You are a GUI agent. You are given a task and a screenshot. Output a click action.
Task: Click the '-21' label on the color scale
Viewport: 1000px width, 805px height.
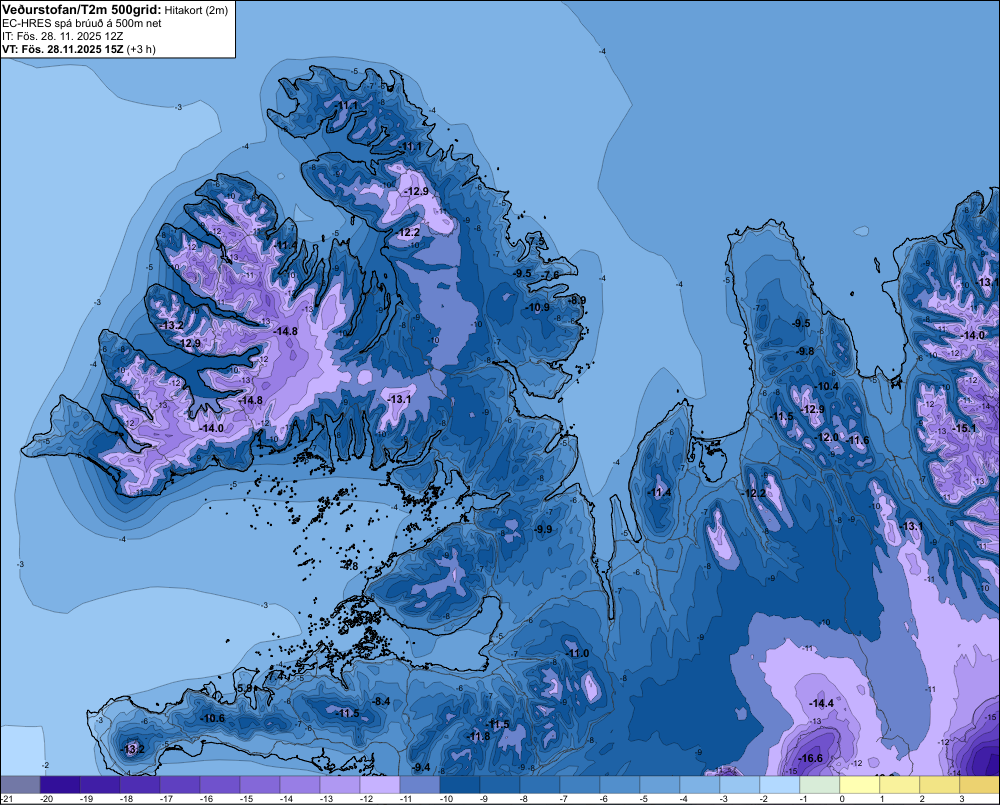tap(6, 799)
